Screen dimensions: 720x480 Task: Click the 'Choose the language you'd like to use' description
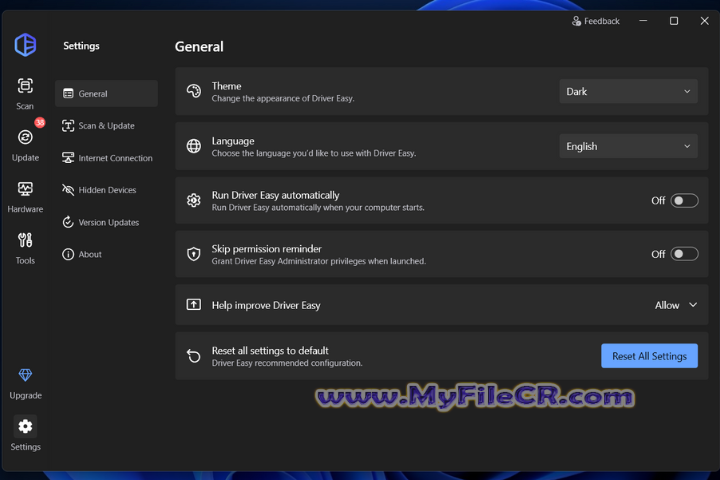click(314, 153)
